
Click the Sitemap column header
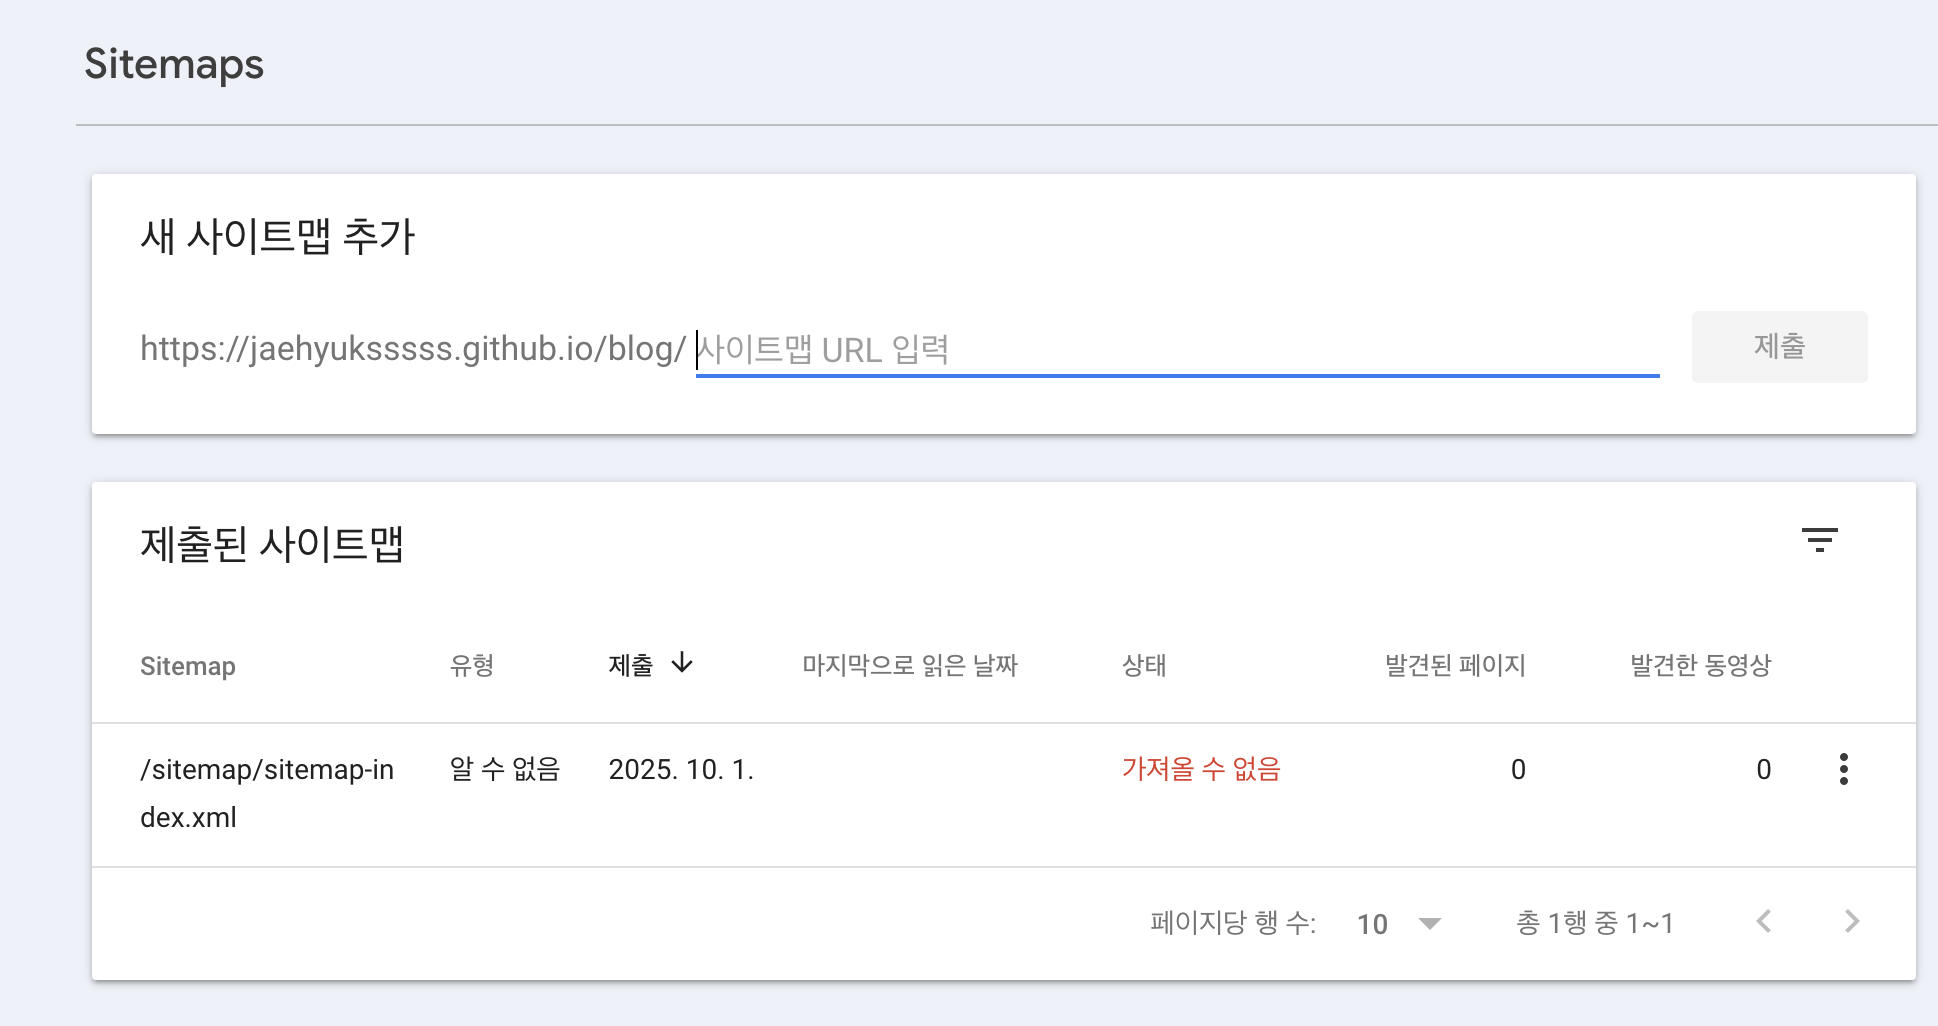pyautogui.click(x=188, y=666)
